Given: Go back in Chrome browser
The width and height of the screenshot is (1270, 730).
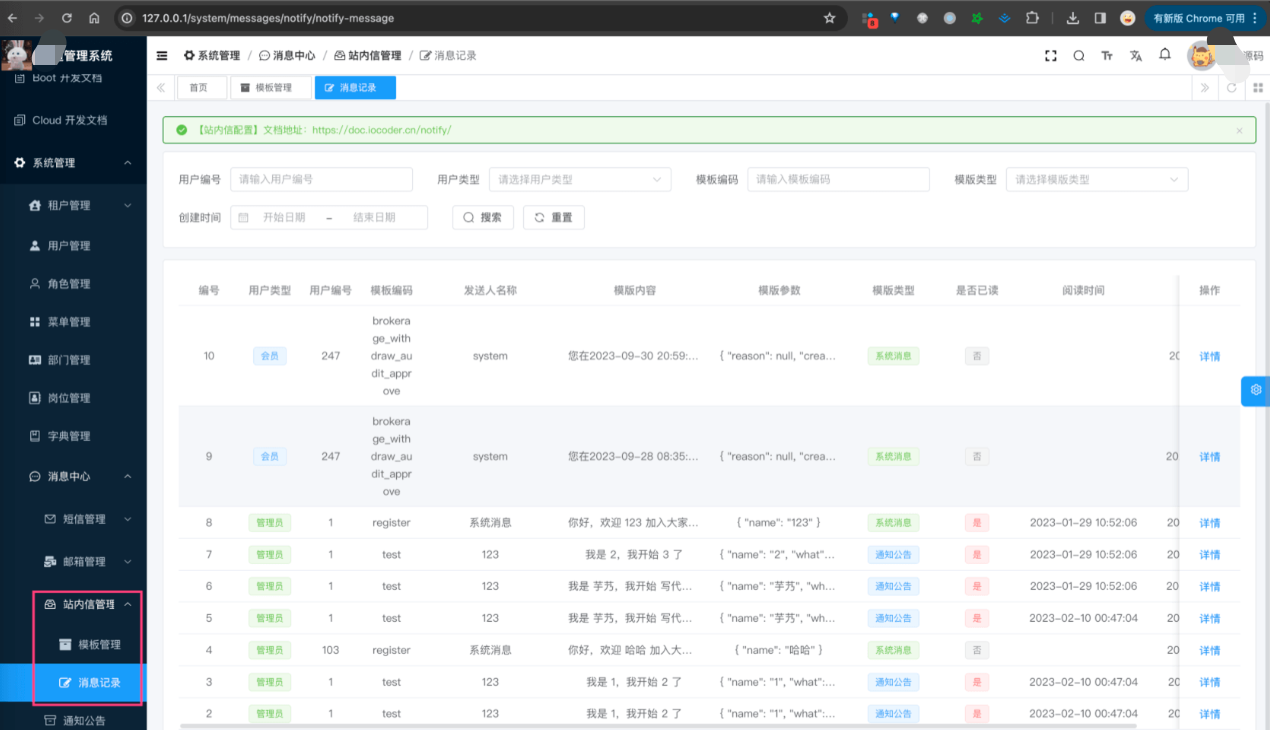Looking at the screenshot, I should 13,18.
